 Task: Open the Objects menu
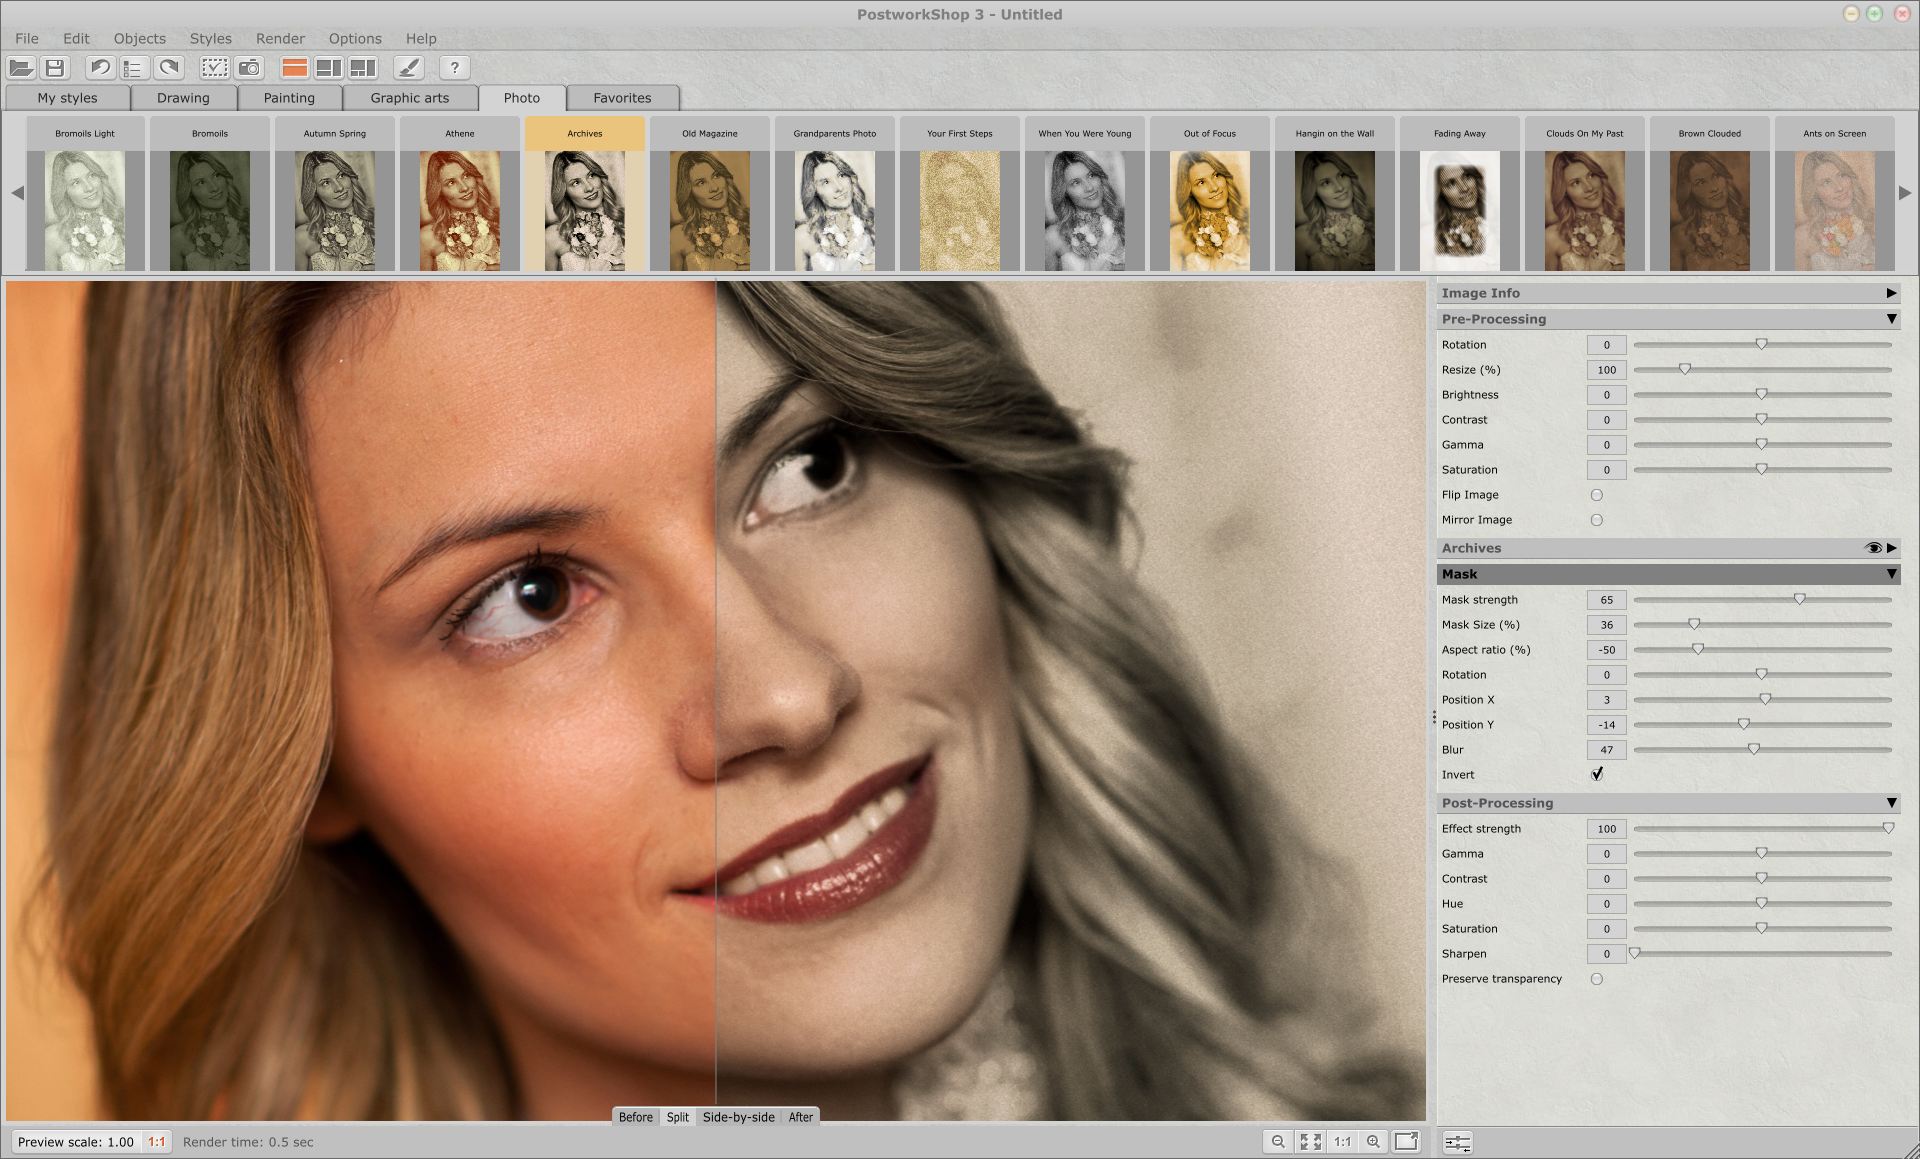(x=141, y=37)
